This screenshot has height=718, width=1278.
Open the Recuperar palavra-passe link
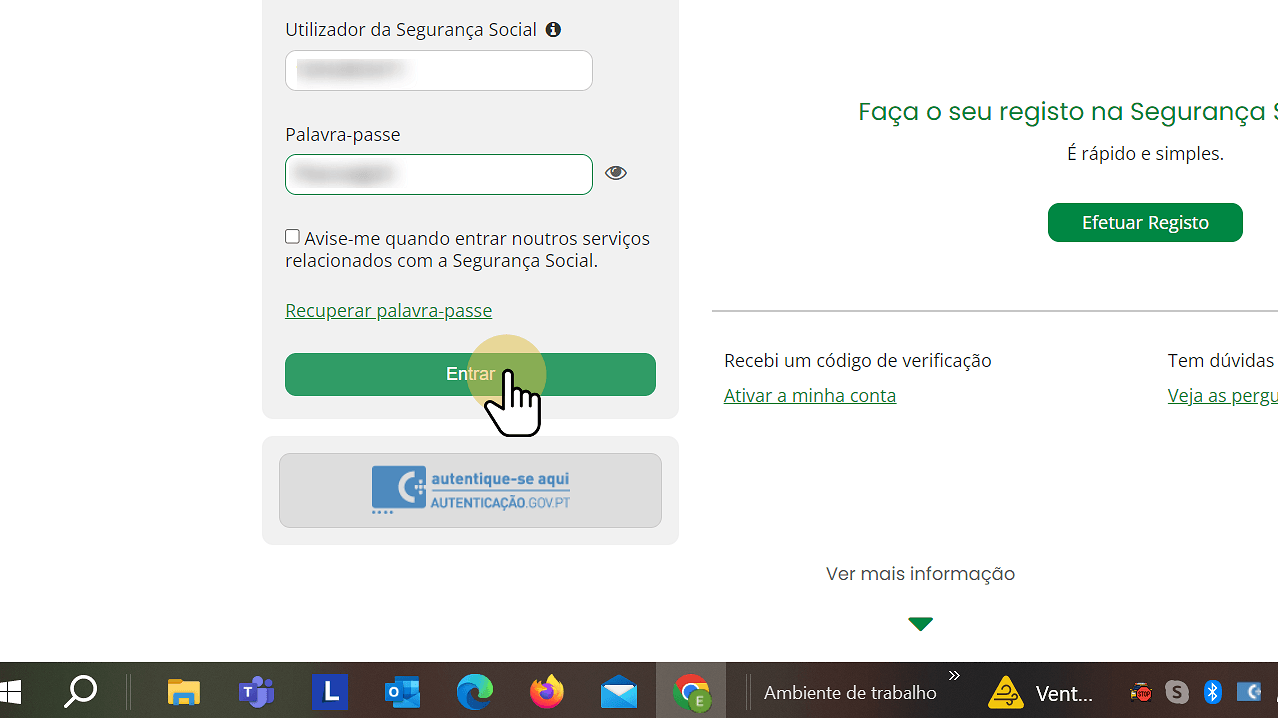point(388,310)
